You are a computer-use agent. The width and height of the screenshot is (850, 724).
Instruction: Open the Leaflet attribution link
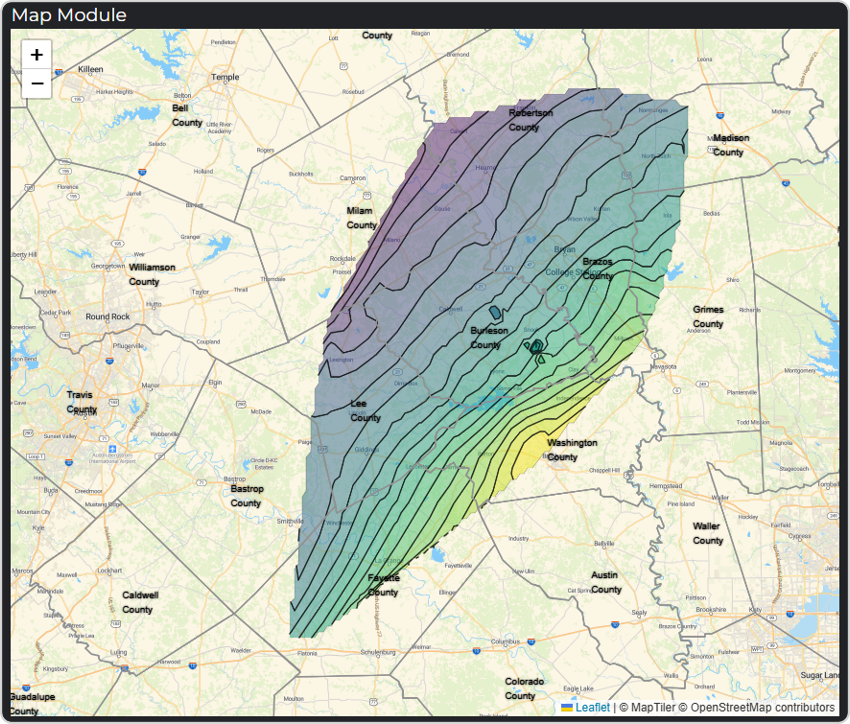click(x=592, y=707)
